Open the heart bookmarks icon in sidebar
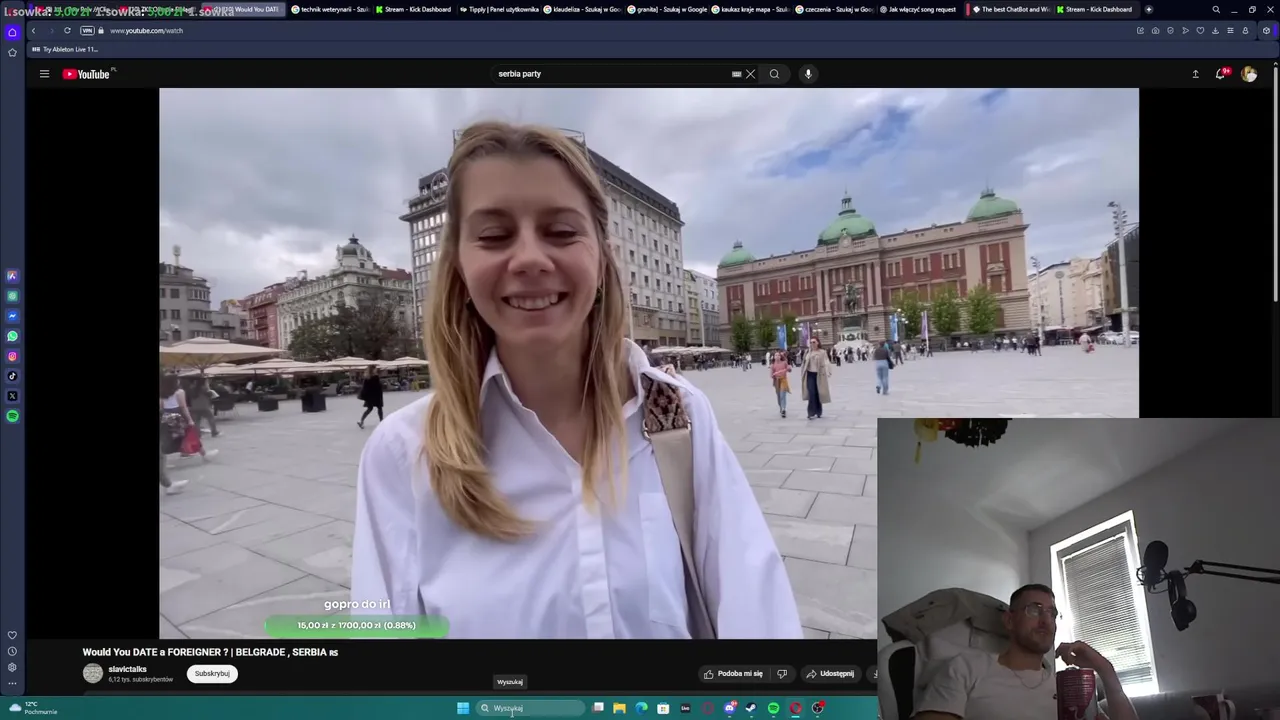Screen dimensions: 1280x720 (x=12, y=635)
